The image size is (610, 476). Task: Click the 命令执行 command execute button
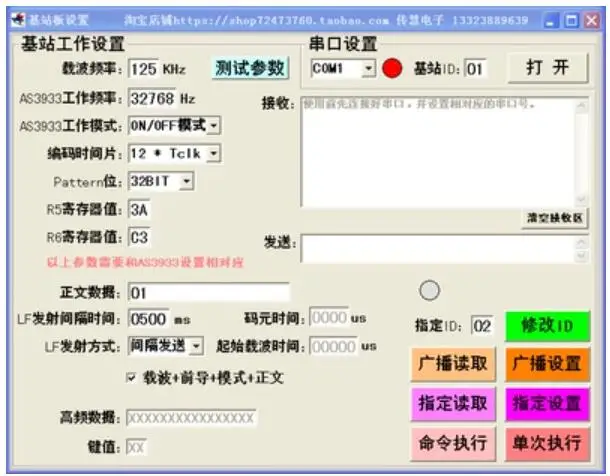click(453, 443)
